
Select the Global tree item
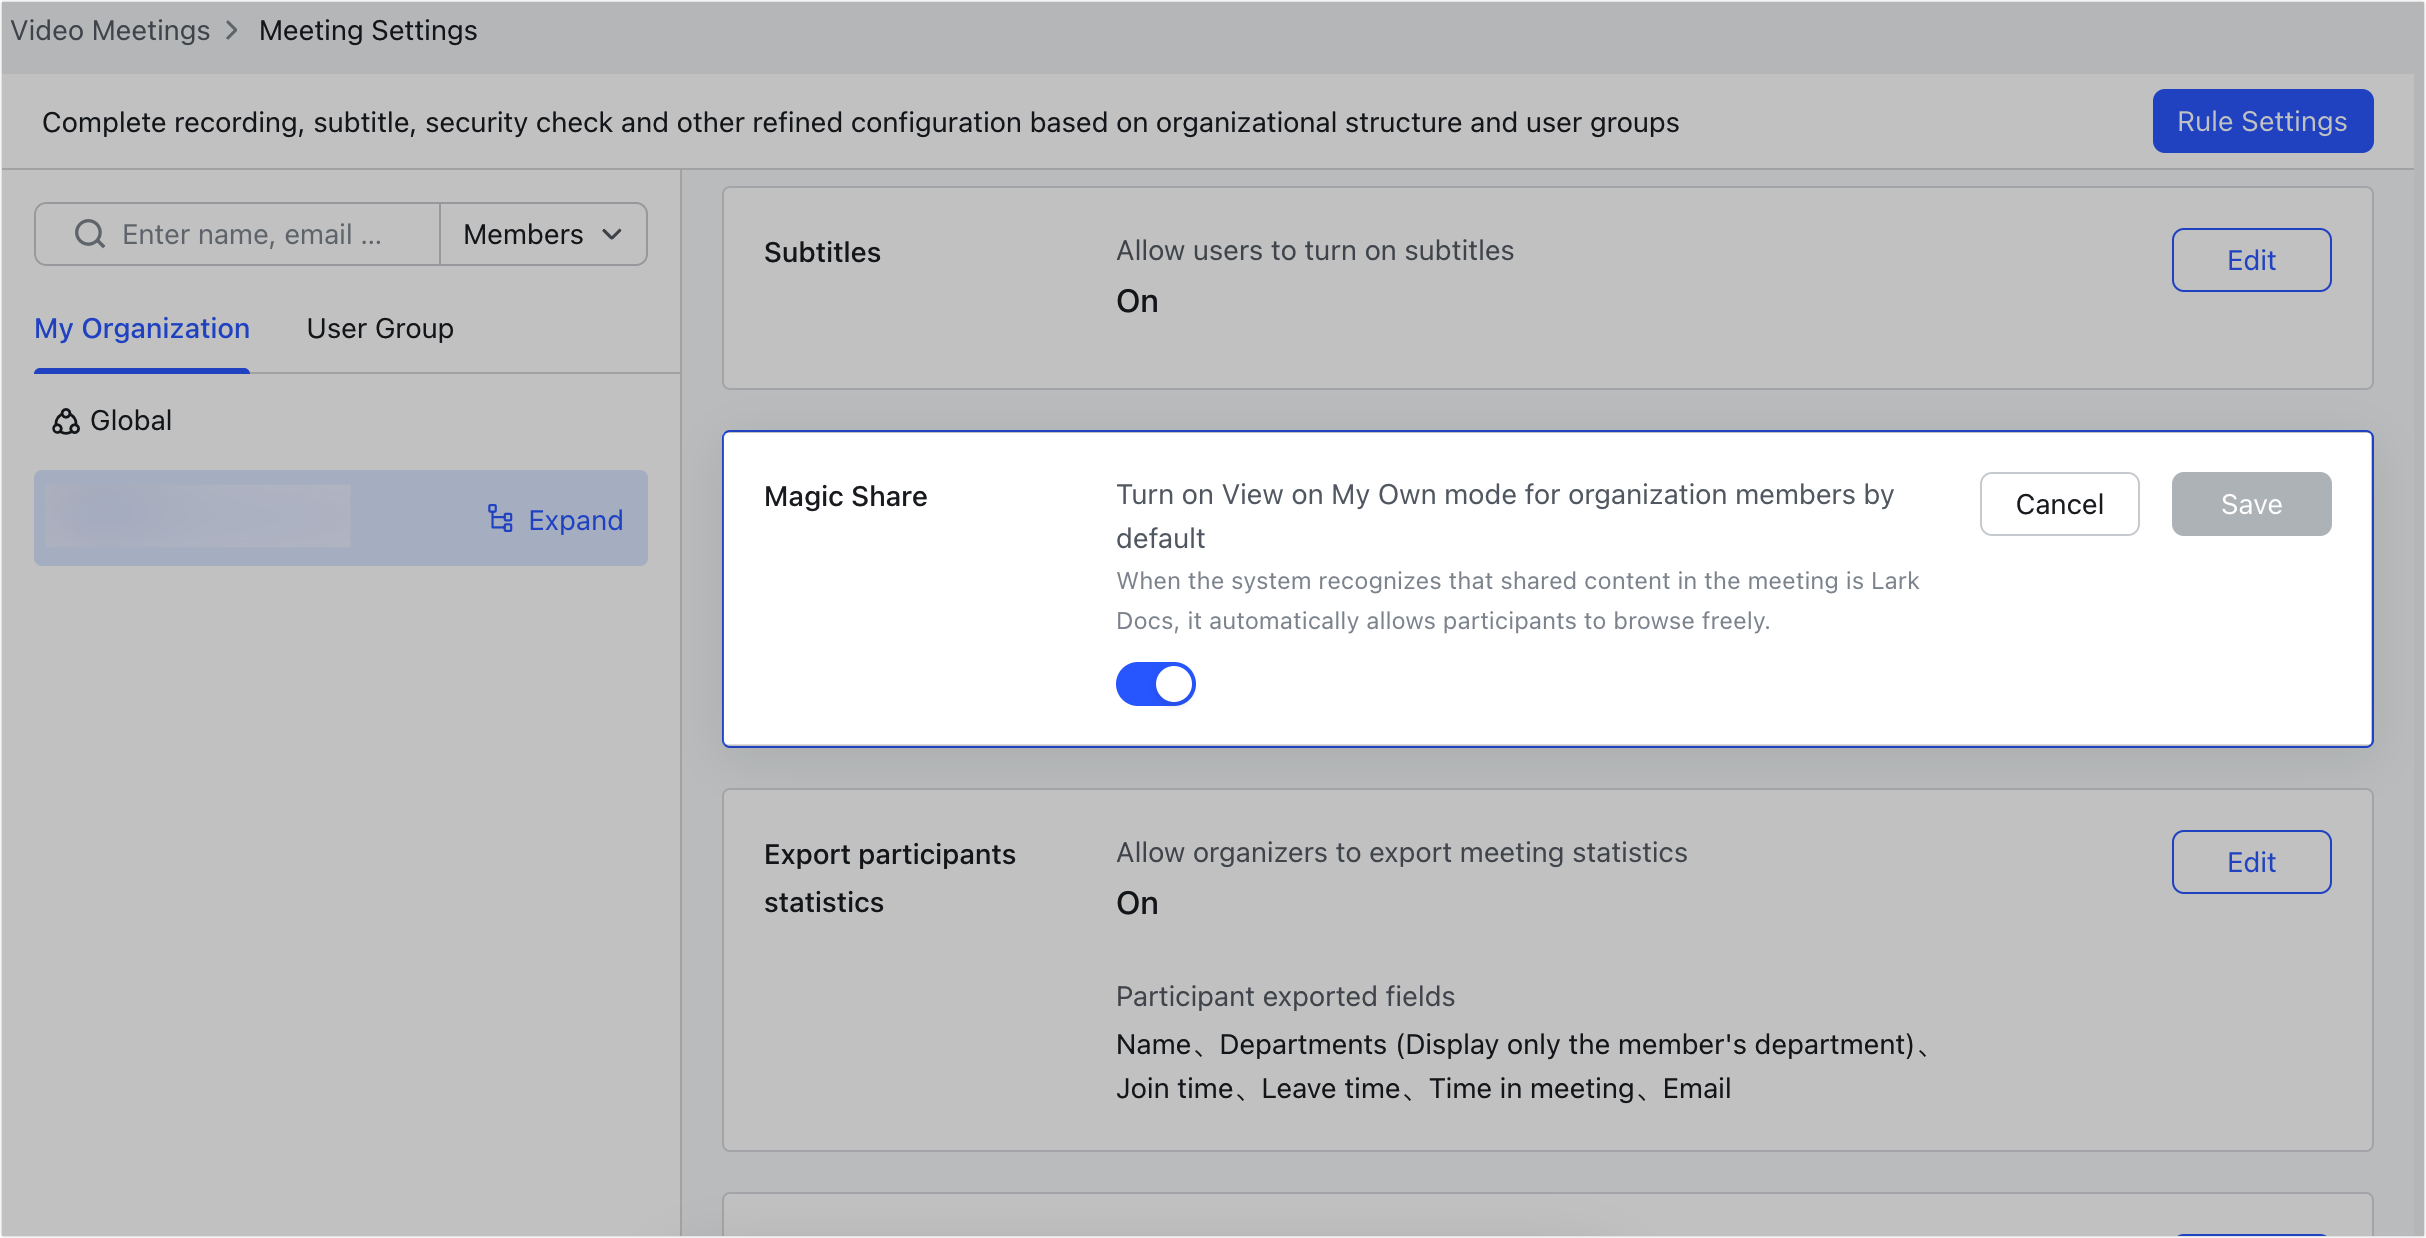coord(131,421)
